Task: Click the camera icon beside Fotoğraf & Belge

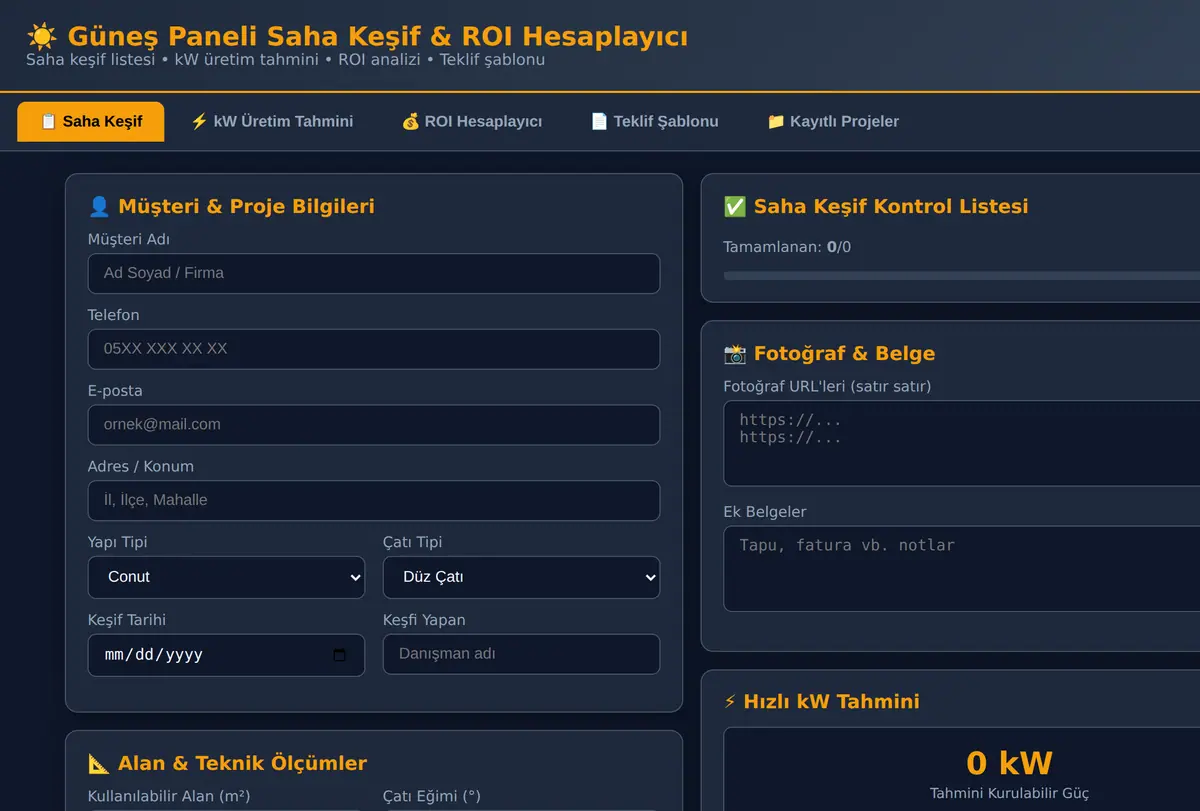Action: 735,353
